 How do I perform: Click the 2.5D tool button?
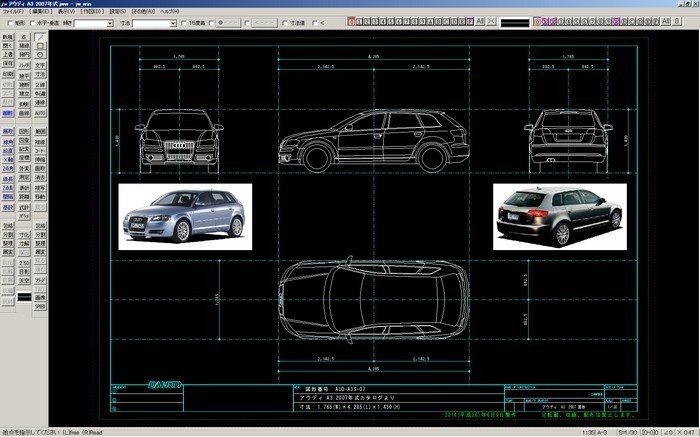click(x=24, y=263)
